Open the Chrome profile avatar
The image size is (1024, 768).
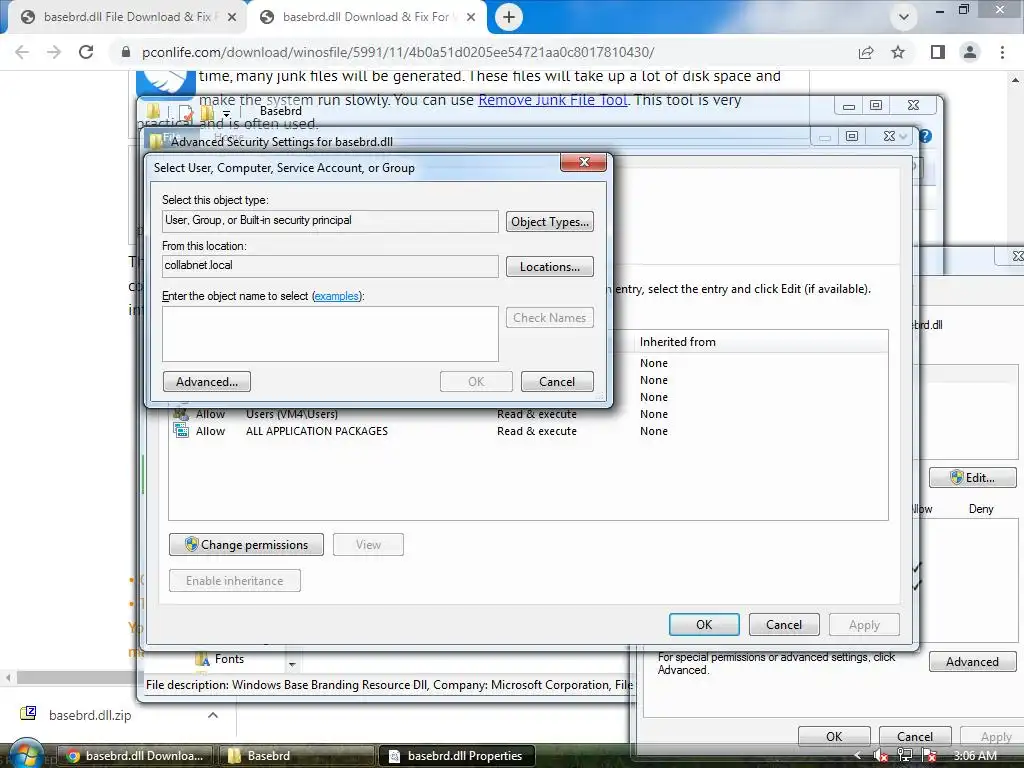[970, 52]
